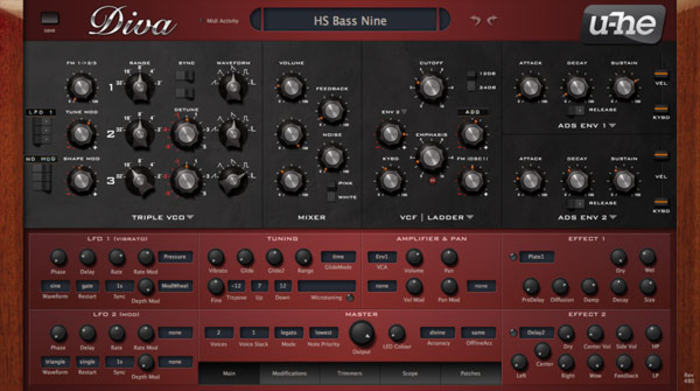Screen dimensions: 700x391
Task: Click the save icon button
Action: click(x=50, y=19)
